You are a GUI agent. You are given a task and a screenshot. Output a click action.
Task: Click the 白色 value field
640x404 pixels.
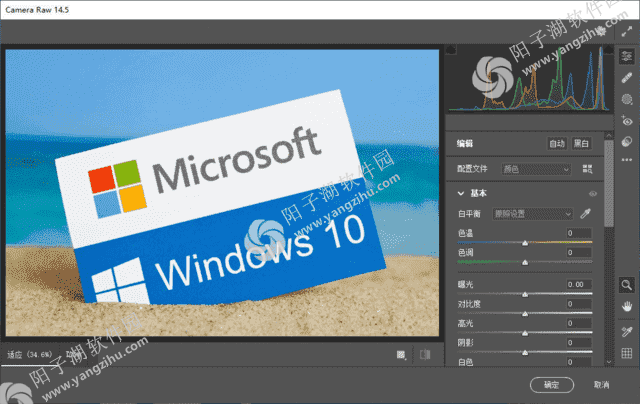click(x=579, y=362)
